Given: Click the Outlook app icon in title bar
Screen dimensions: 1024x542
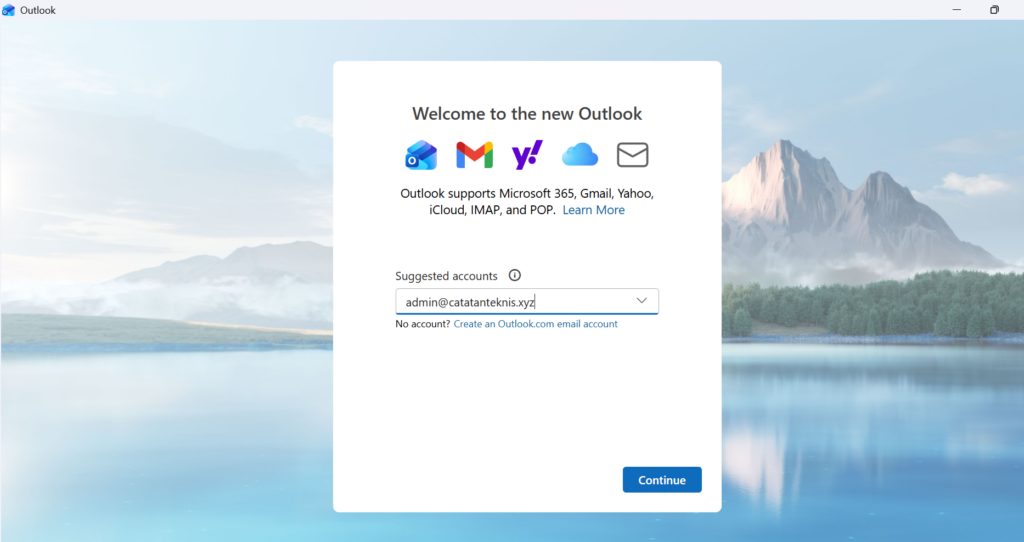Looking at the screenshot, I should (8, 10).
